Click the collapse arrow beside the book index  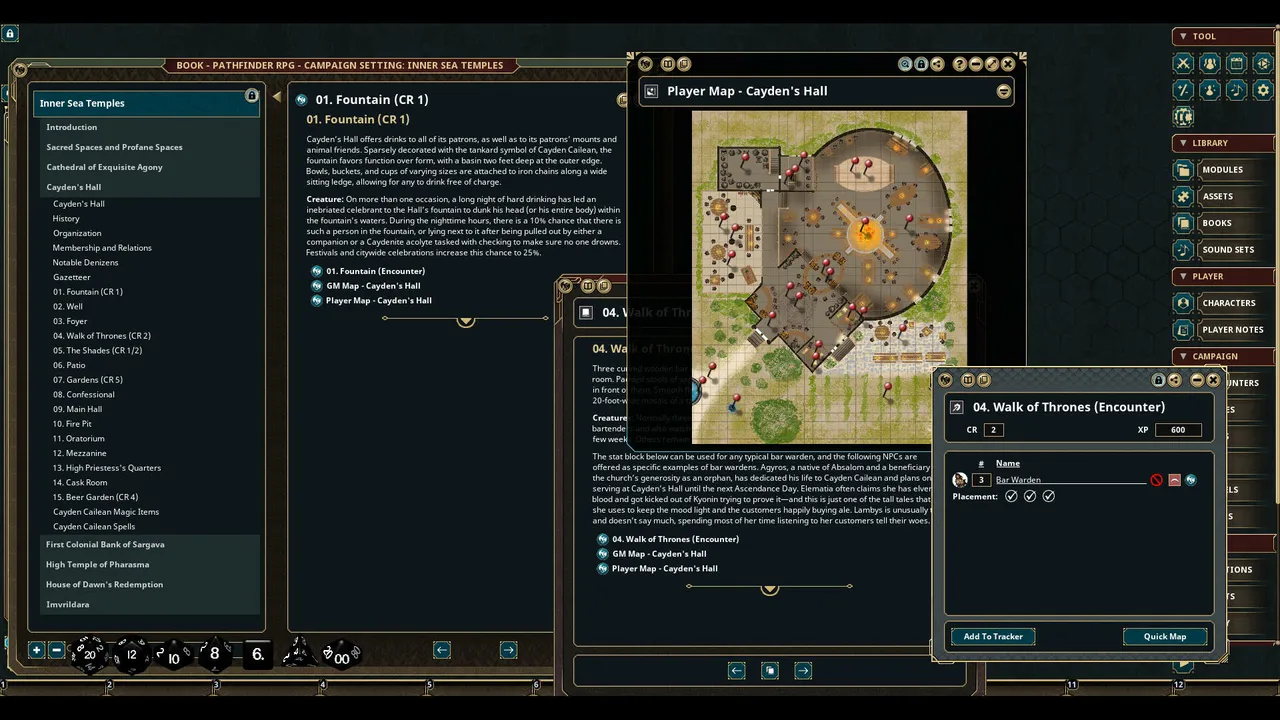[276, 97]
